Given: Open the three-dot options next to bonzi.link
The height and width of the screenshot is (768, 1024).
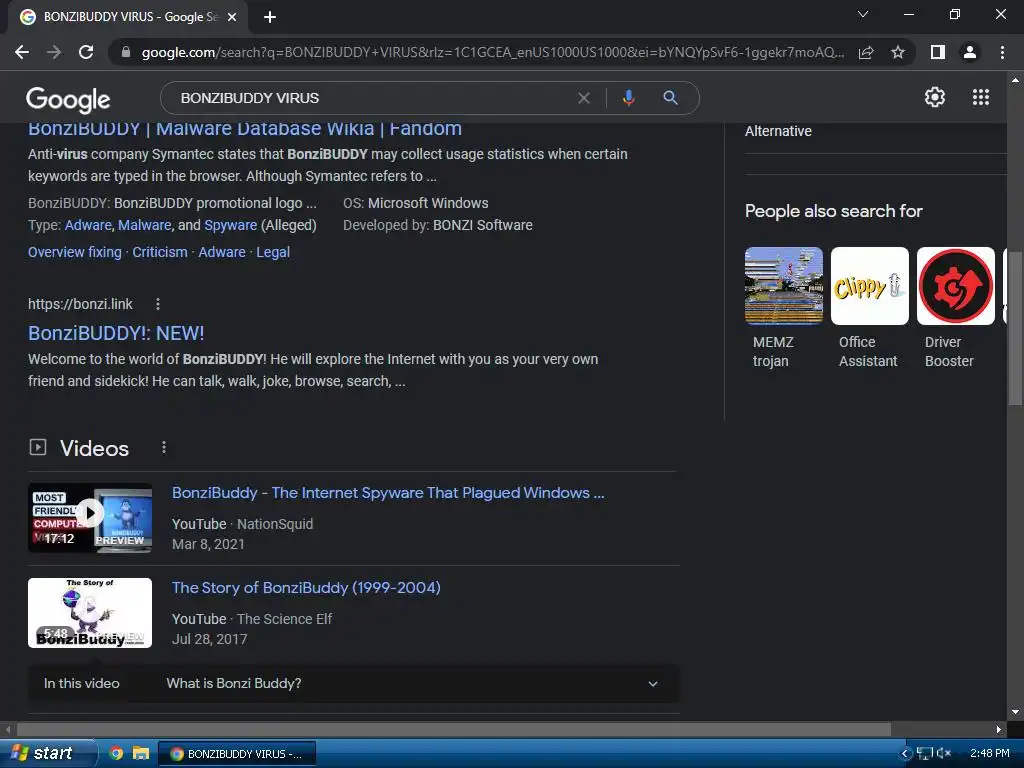Looking at the screenshot, I should pyautogui.click(x=158, y=304).
